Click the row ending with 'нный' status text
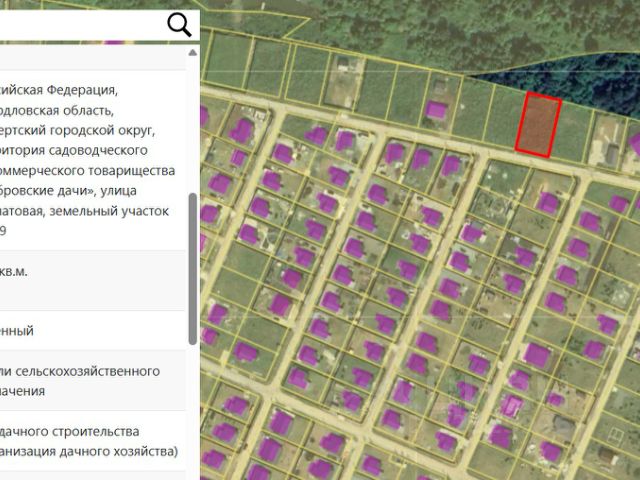The height and width of the screenshot is (480, 640). tap(93, 330)
